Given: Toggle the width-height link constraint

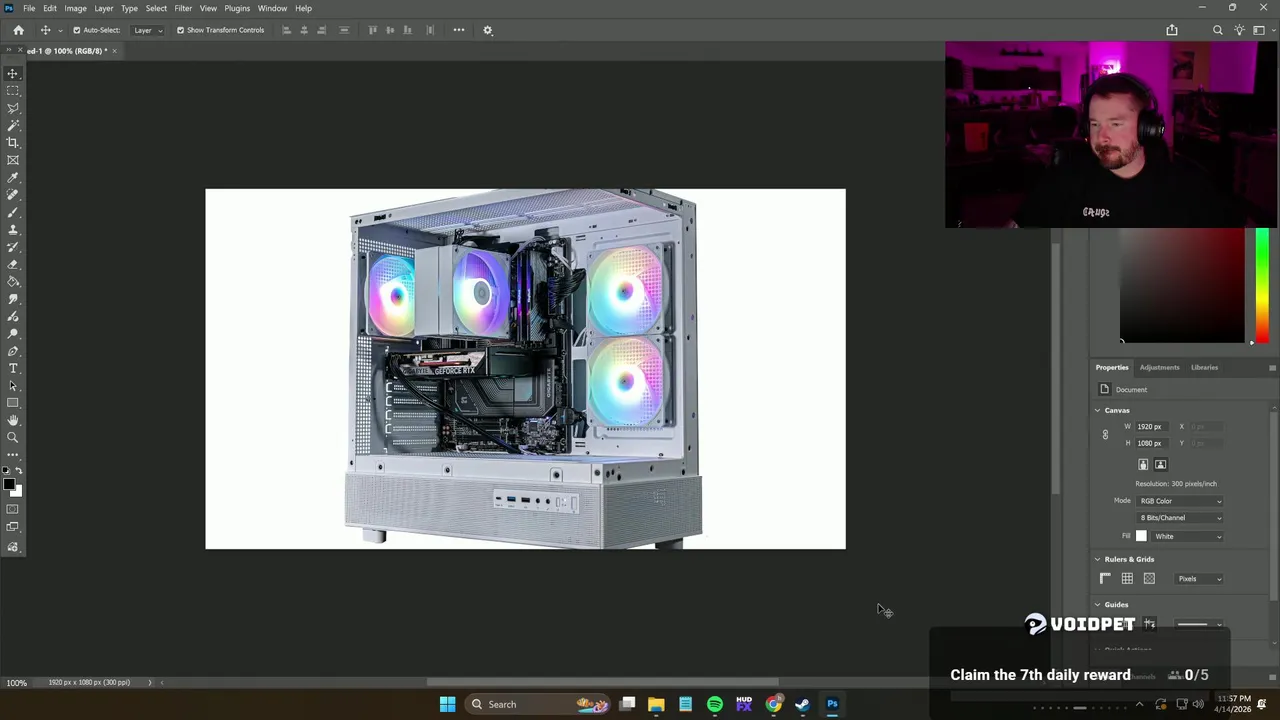Looking at the screenshot, I should 1105,435.
